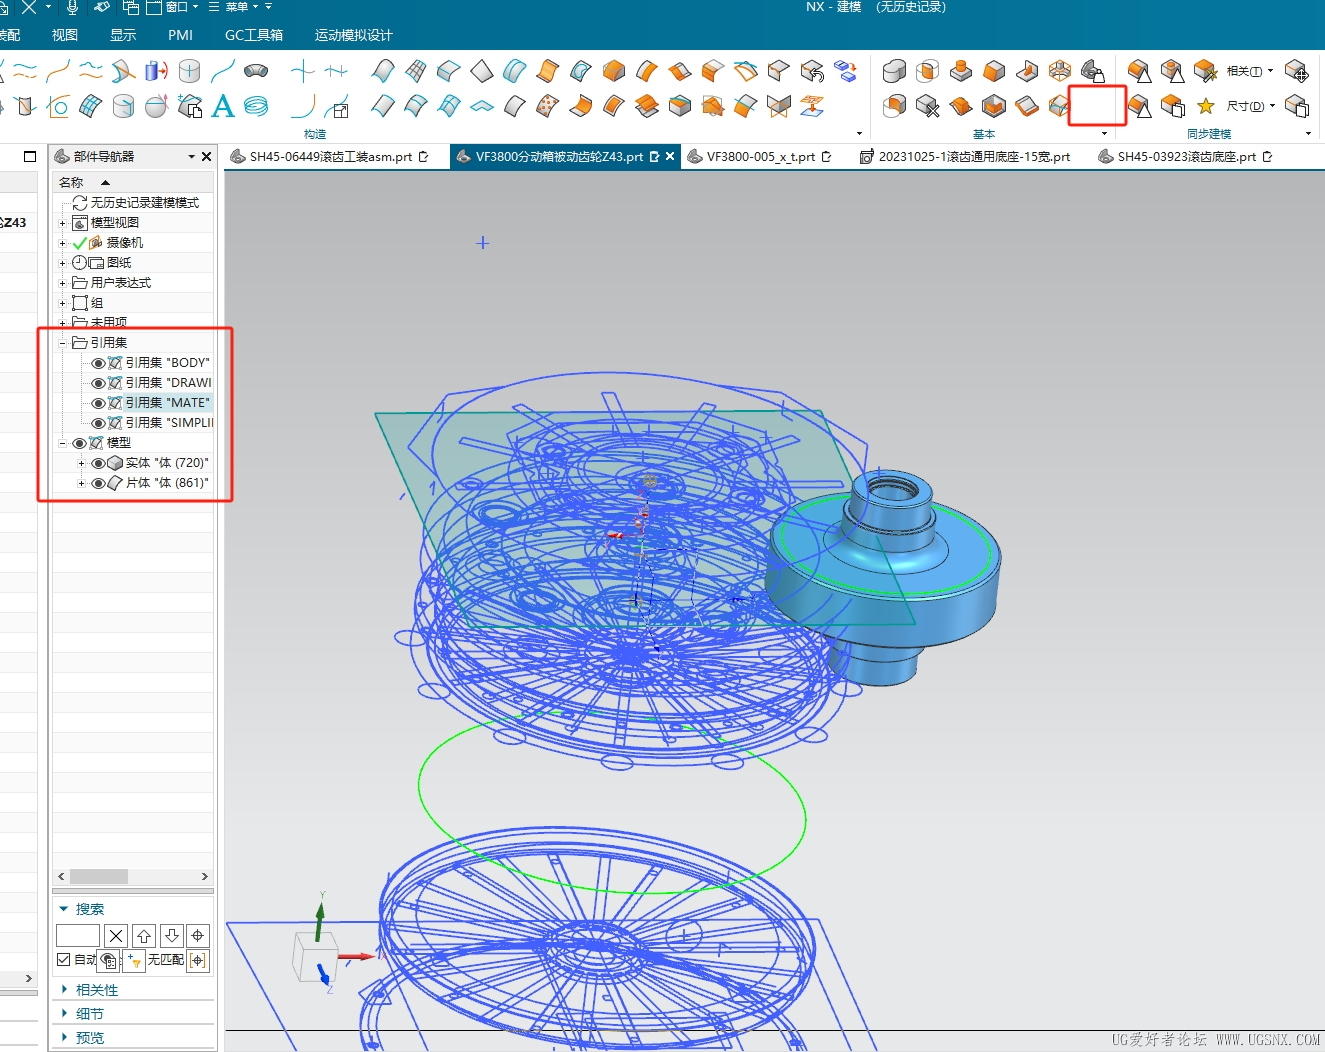Select the point cross tool icon
This screenshot has height=1052, width=1325.
(302, 71)
